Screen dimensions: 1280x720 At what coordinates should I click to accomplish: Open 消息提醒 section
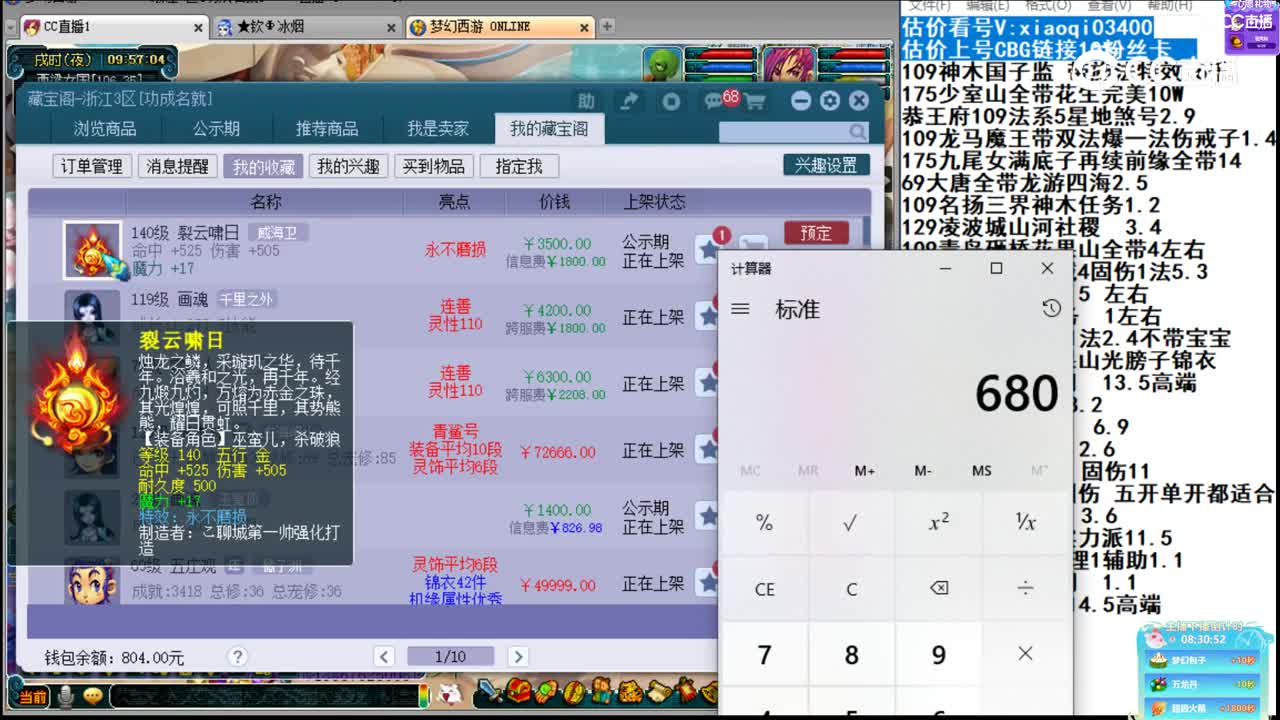(x=177, y=166)
